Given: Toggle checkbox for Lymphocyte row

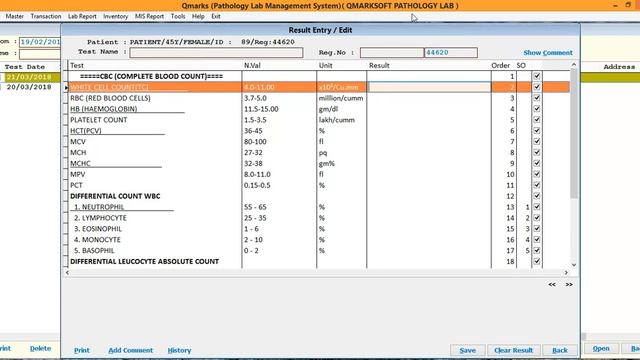Looking at the screenshot, I should tap(537, 218).
